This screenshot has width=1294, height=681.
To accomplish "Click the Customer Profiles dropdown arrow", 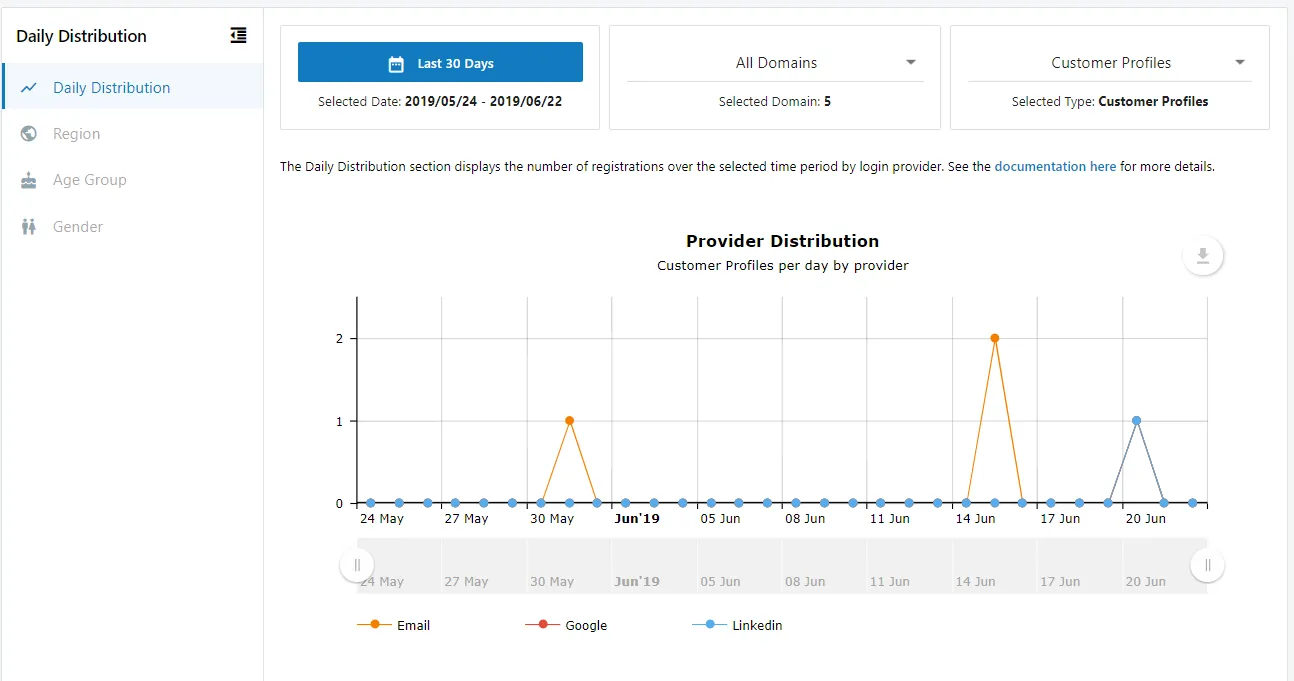I will click(x=1240, y=62).
